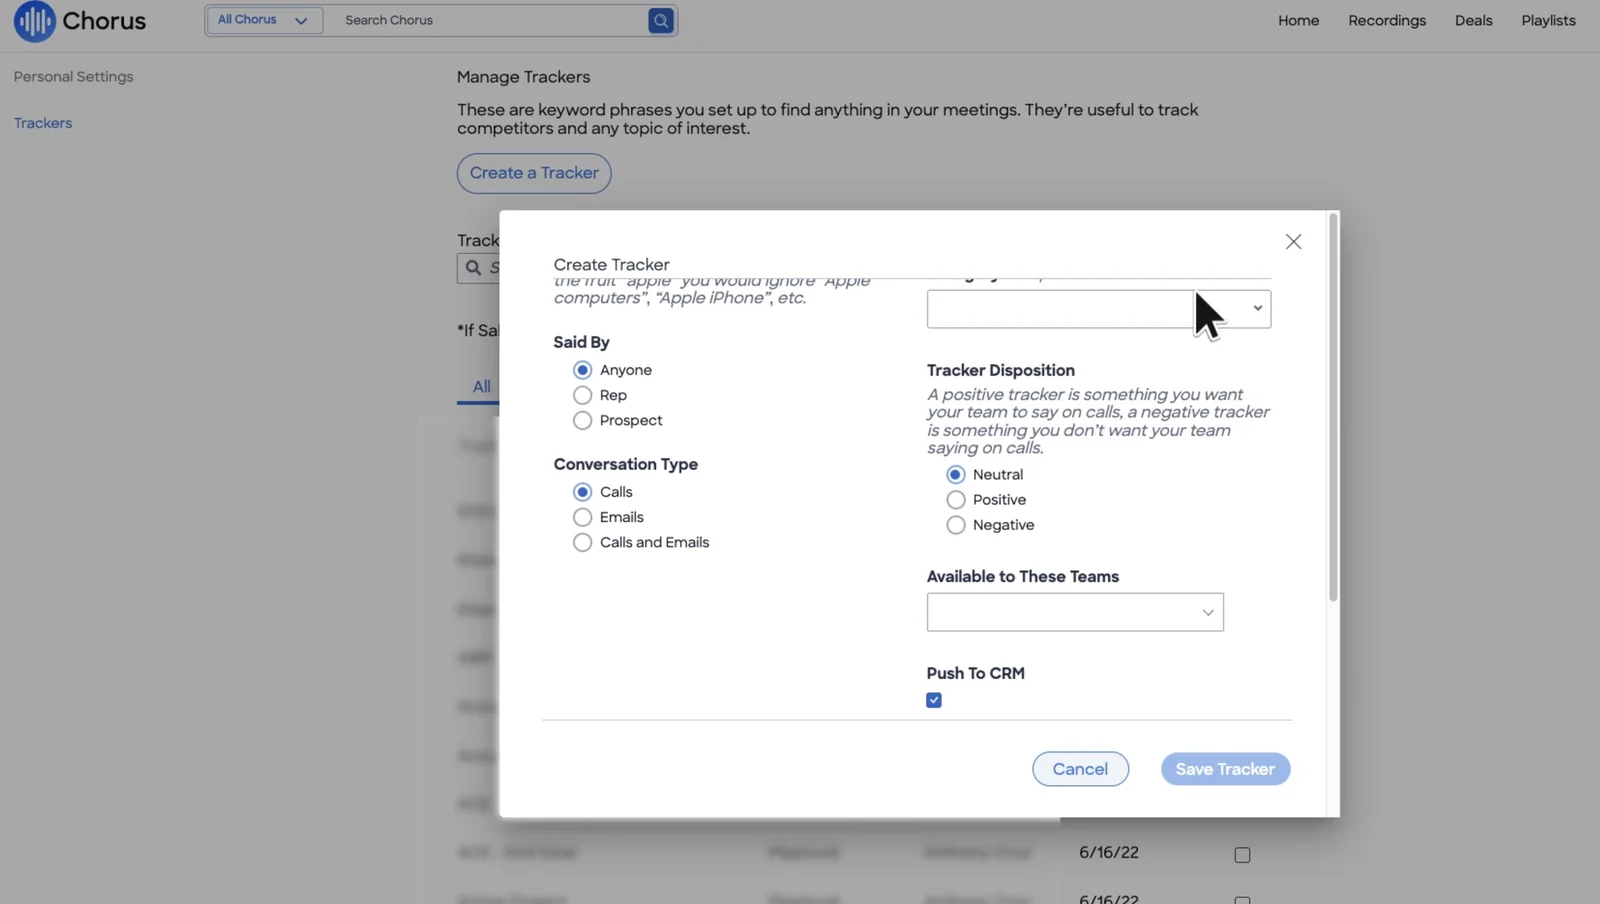Click the Save Tracker button
This screenshot has width=1600, height=904.
(1225, 769)
